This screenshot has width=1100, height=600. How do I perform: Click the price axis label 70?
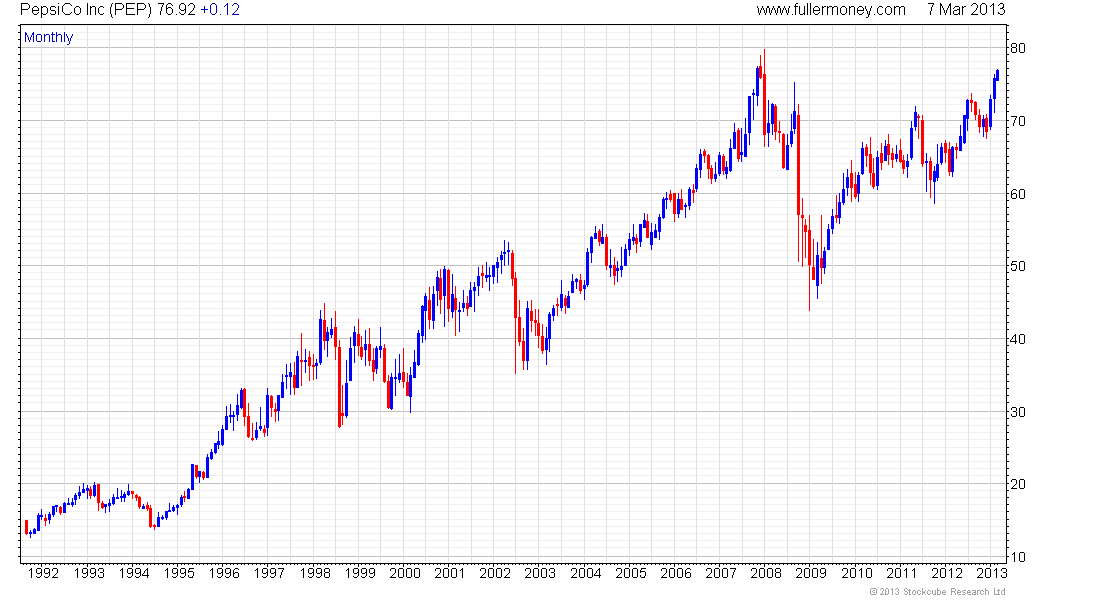(1018, 121)
